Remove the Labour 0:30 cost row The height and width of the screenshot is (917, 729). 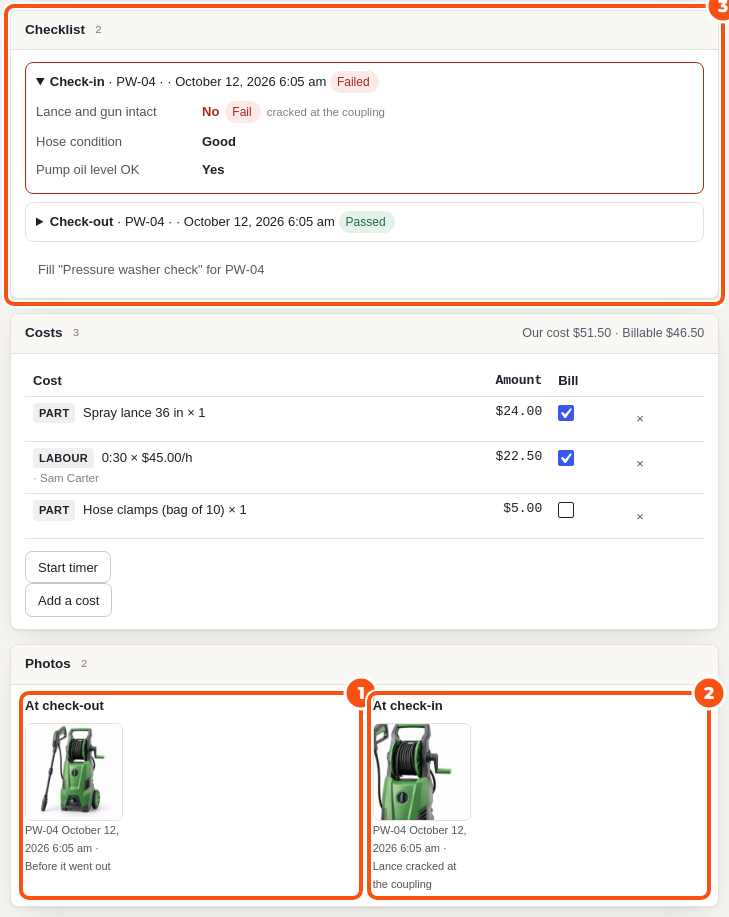(x=640, y=464)
